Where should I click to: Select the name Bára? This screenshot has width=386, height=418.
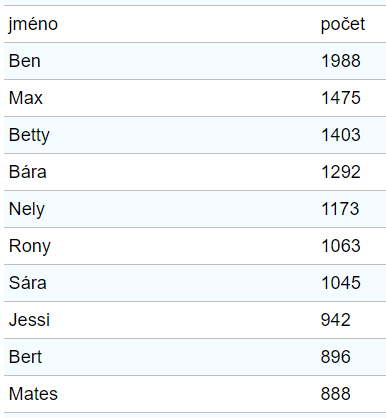(27, 172)
